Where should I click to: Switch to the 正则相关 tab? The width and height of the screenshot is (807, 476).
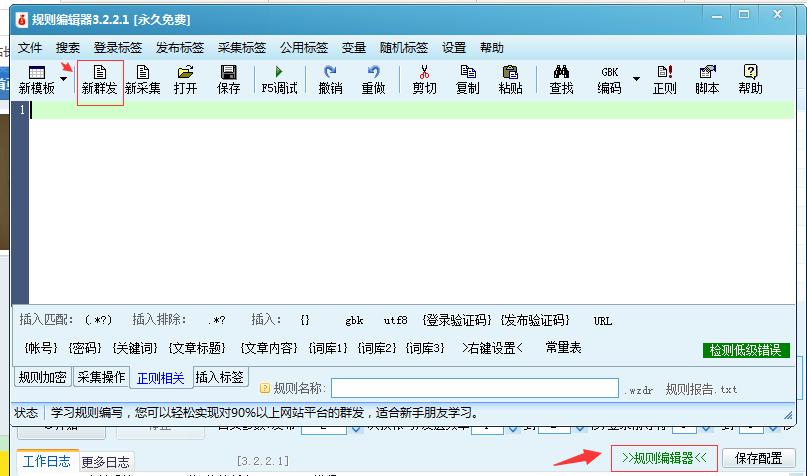(160, 378)
